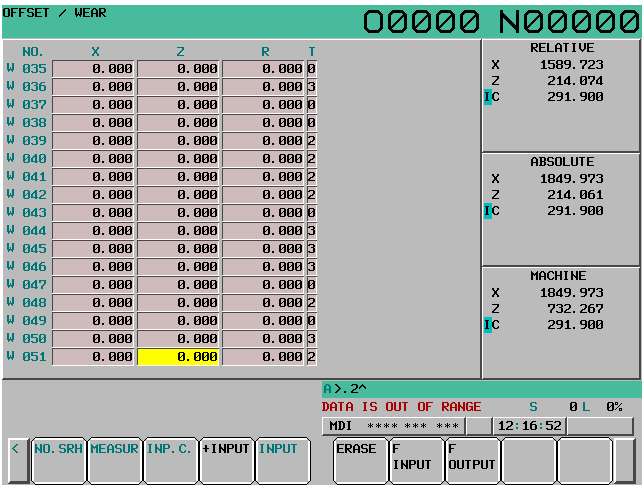644x489 pixels.
Task: Select Z wear value for W 048
Action: click(x=178, y=303)
